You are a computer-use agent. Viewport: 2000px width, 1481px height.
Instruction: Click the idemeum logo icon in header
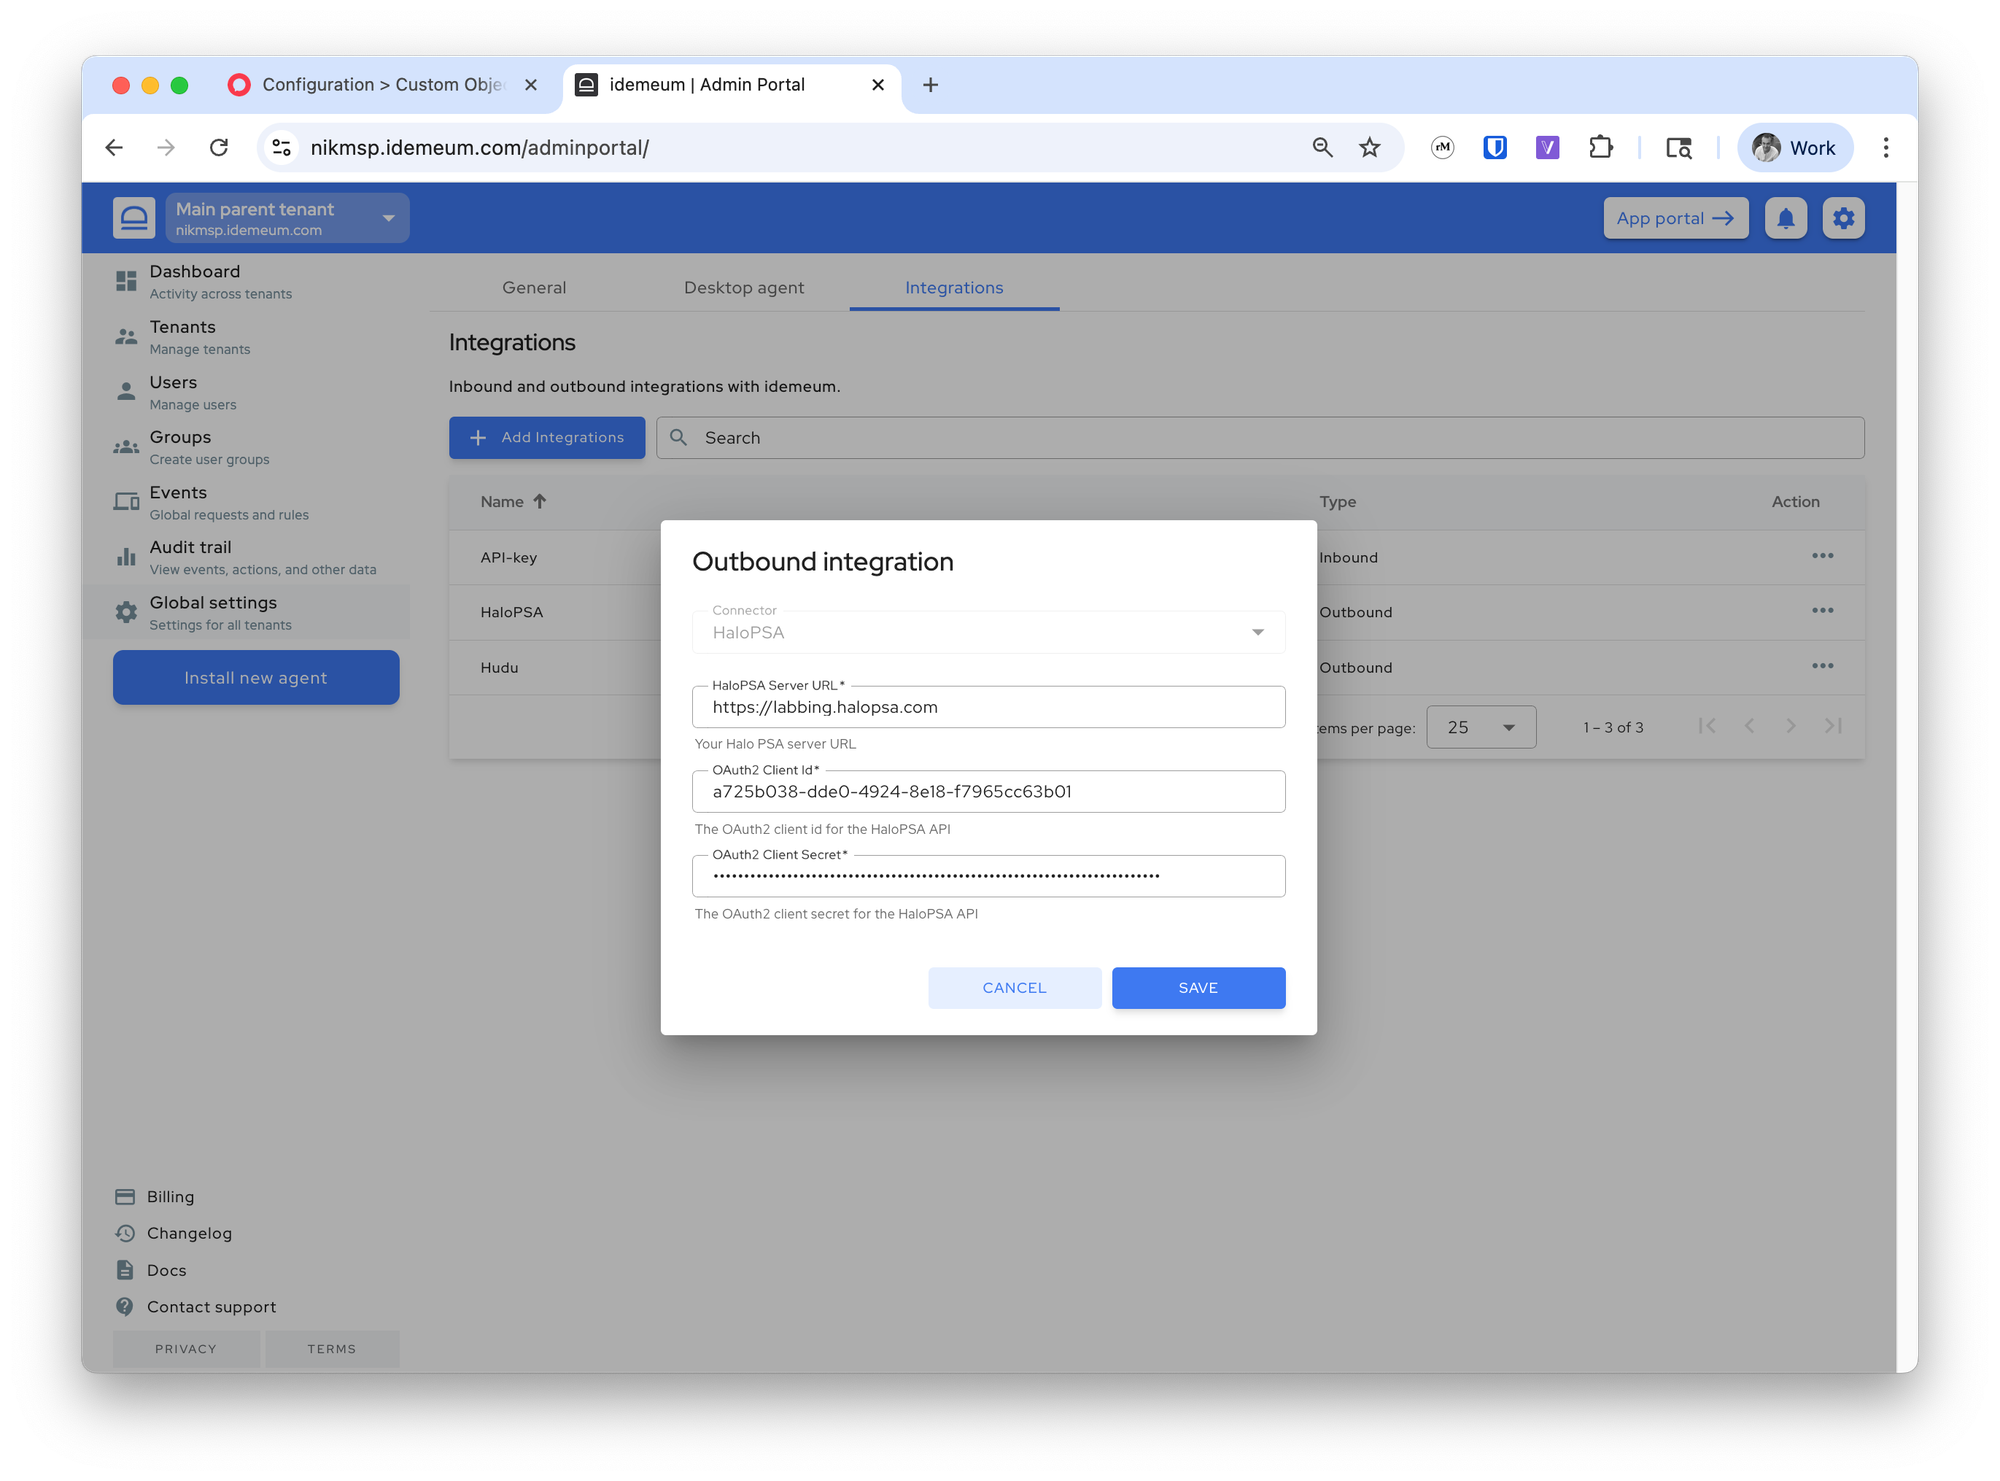[134, 218]
